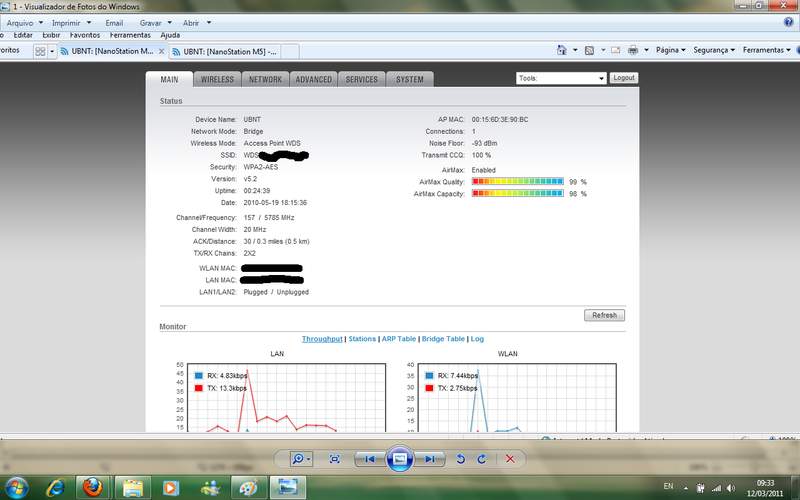Image resolution: width=800 pixels, height=500 pixels.
Task: Open the Segurança dropdown
Action: tap(714, 50)
